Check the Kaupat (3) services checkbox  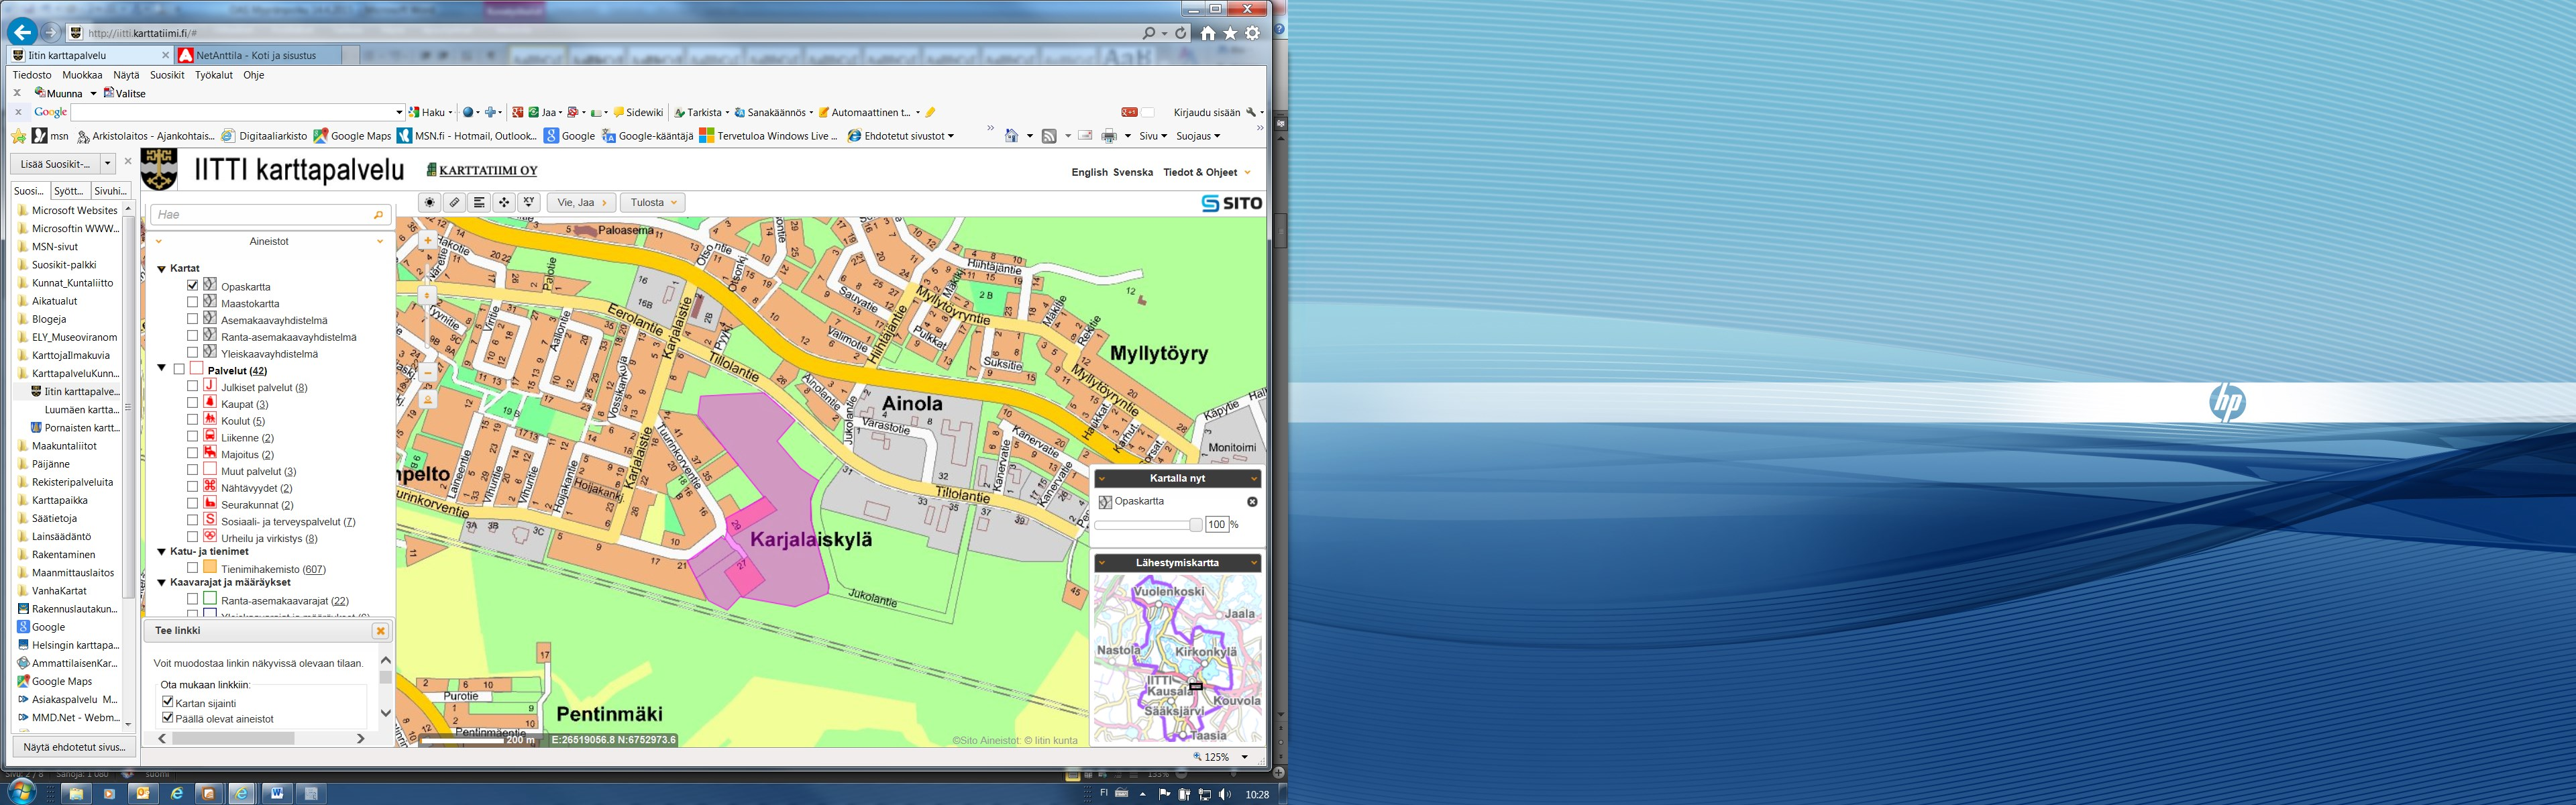point(193,404)
